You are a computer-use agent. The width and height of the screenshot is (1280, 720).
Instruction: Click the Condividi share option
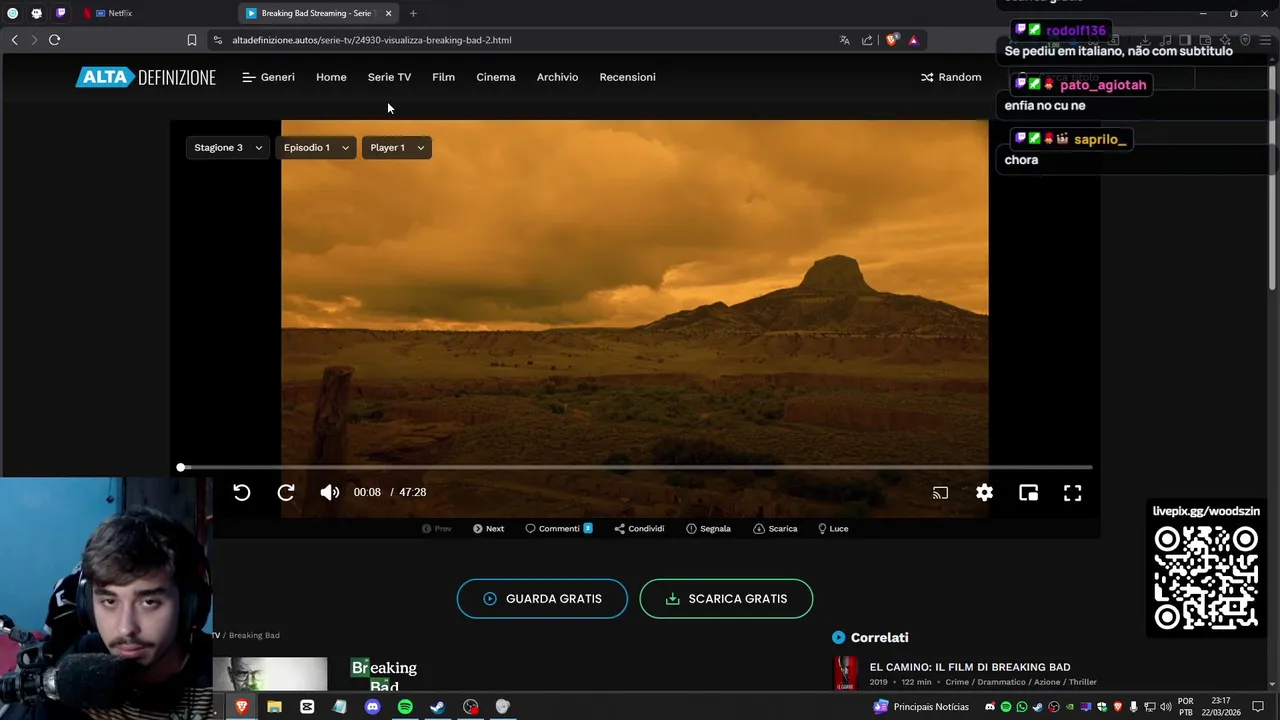pyautogui.click(x=639, y=528)
